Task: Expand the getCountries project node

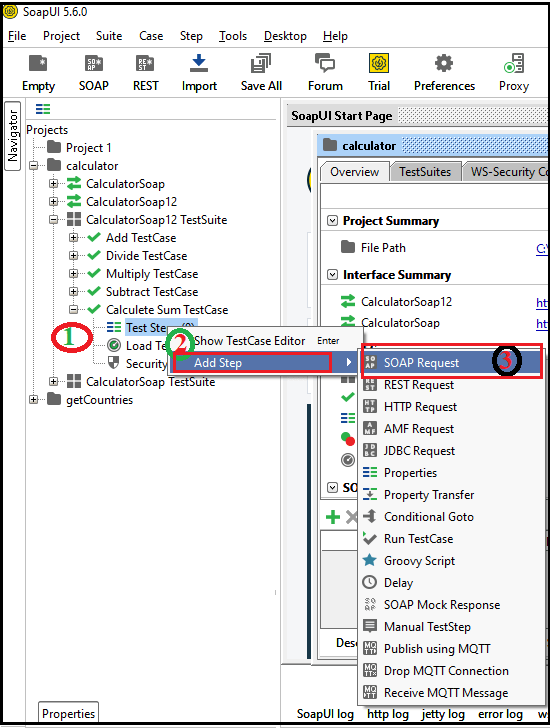Action: [x=34, y=399]
